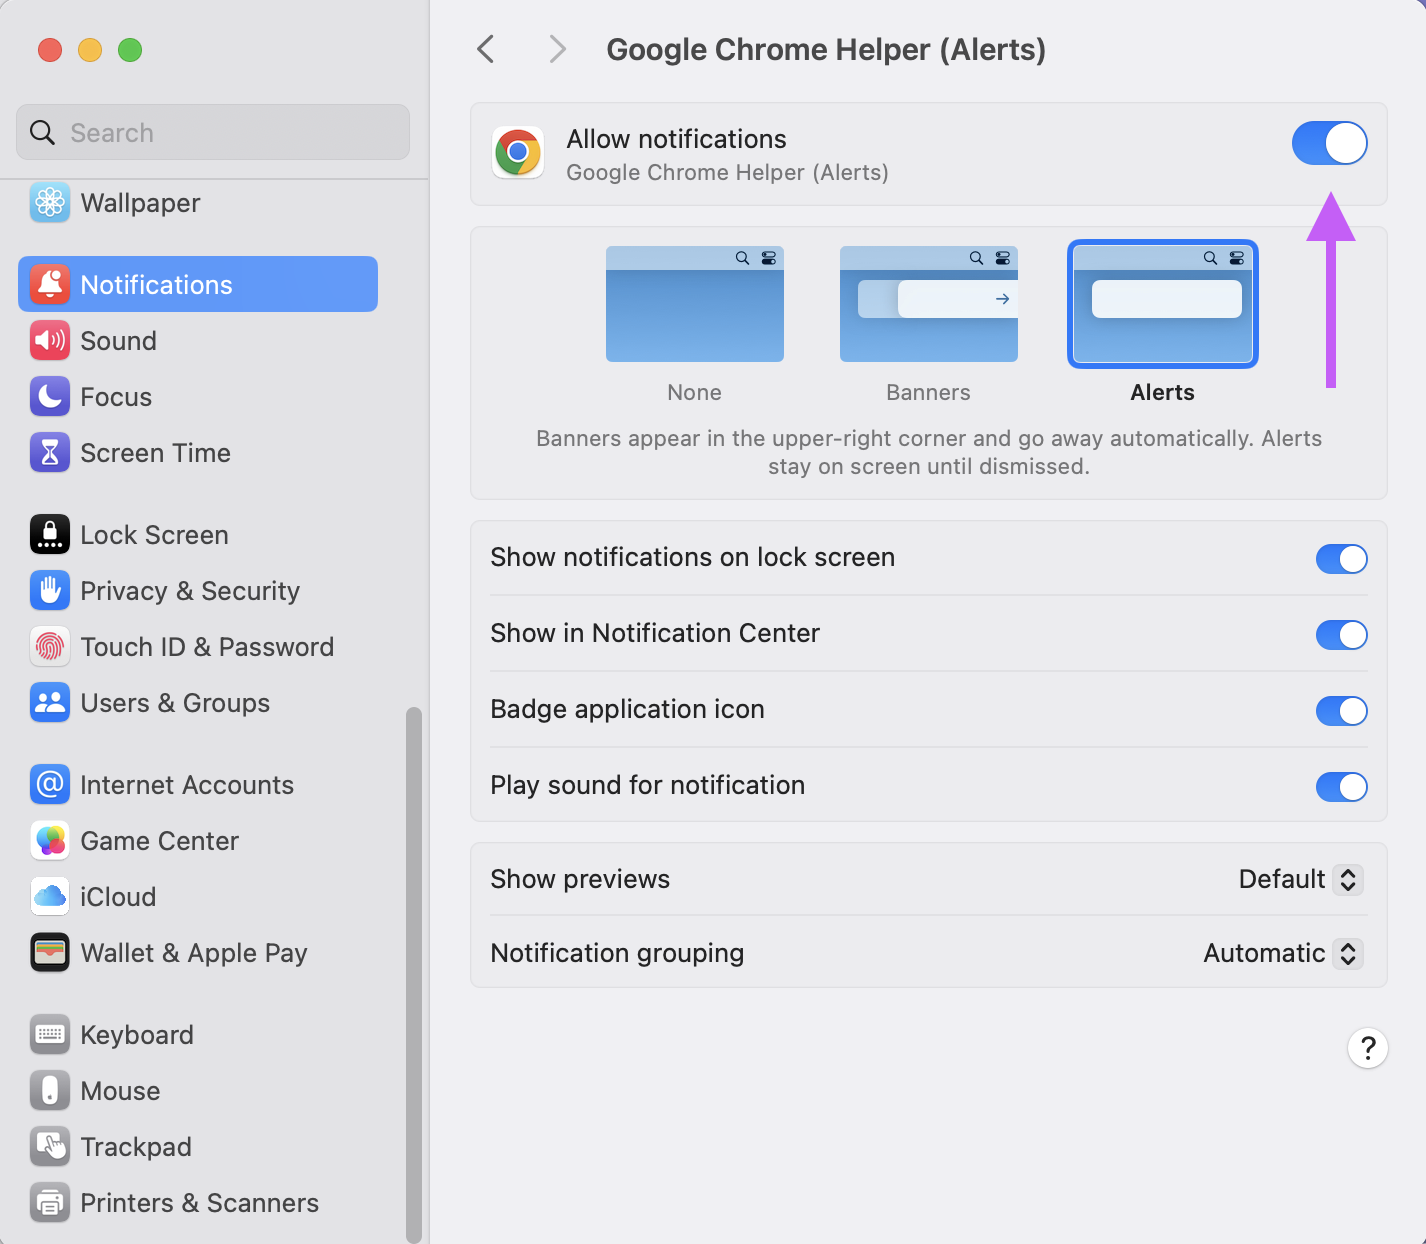Image resolution: width=1426 pixels, height=1244 pixels.
Task: Minimize the System Settings window
Action: point(90,49)
